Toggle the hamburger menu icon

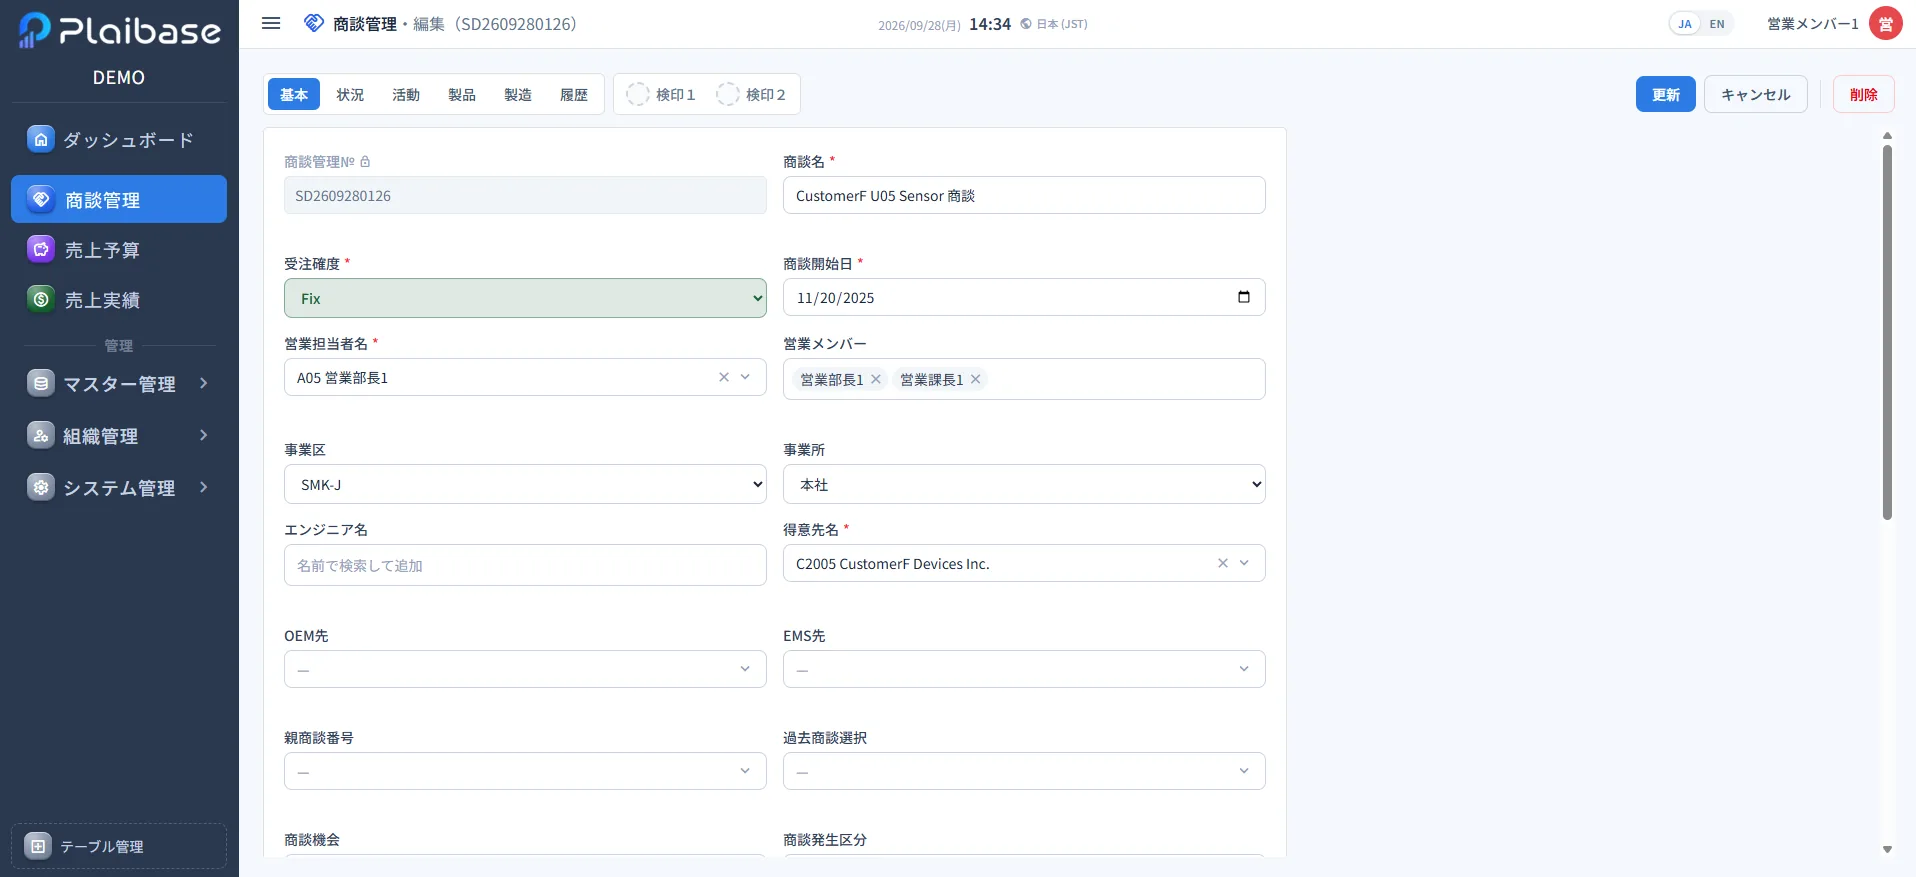(271, 23)
